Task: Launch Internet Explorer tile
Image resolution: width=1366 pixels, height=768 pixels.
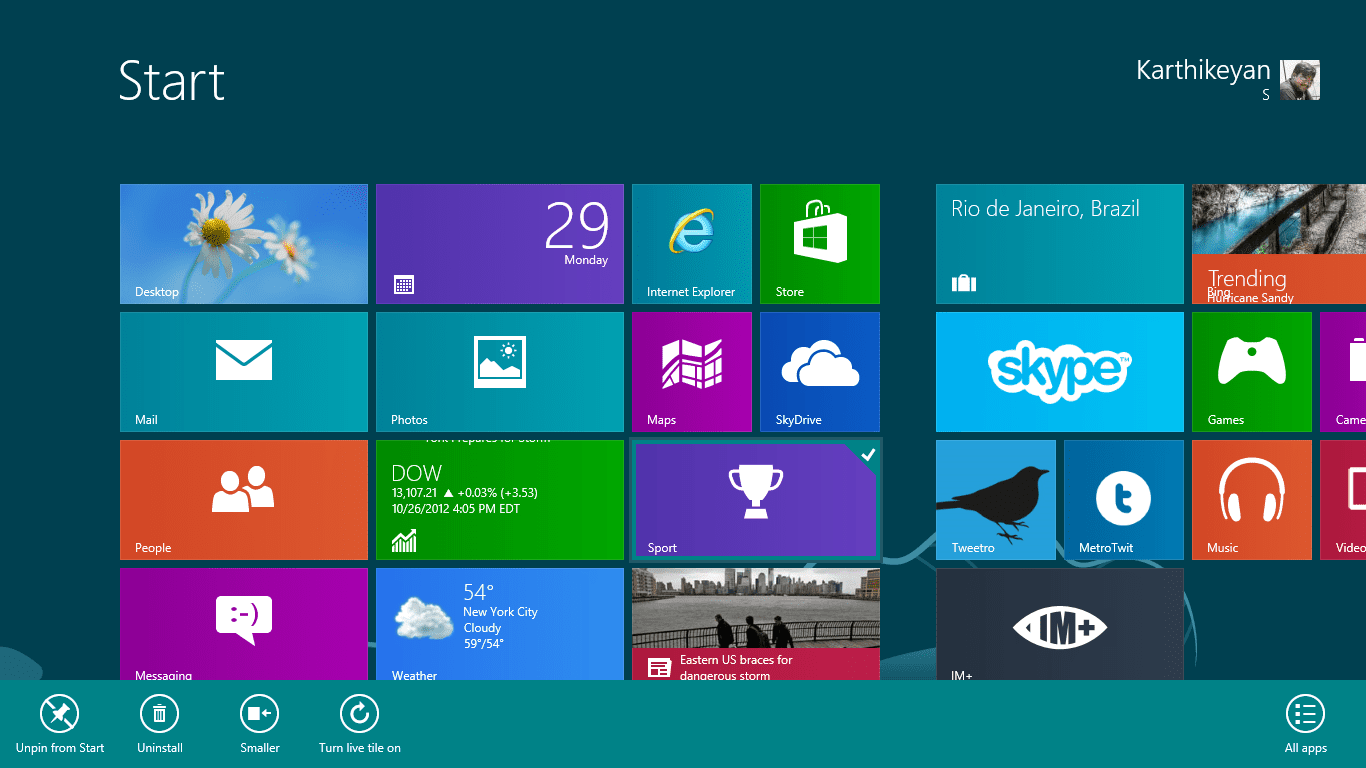Action: tap(692, 244)
